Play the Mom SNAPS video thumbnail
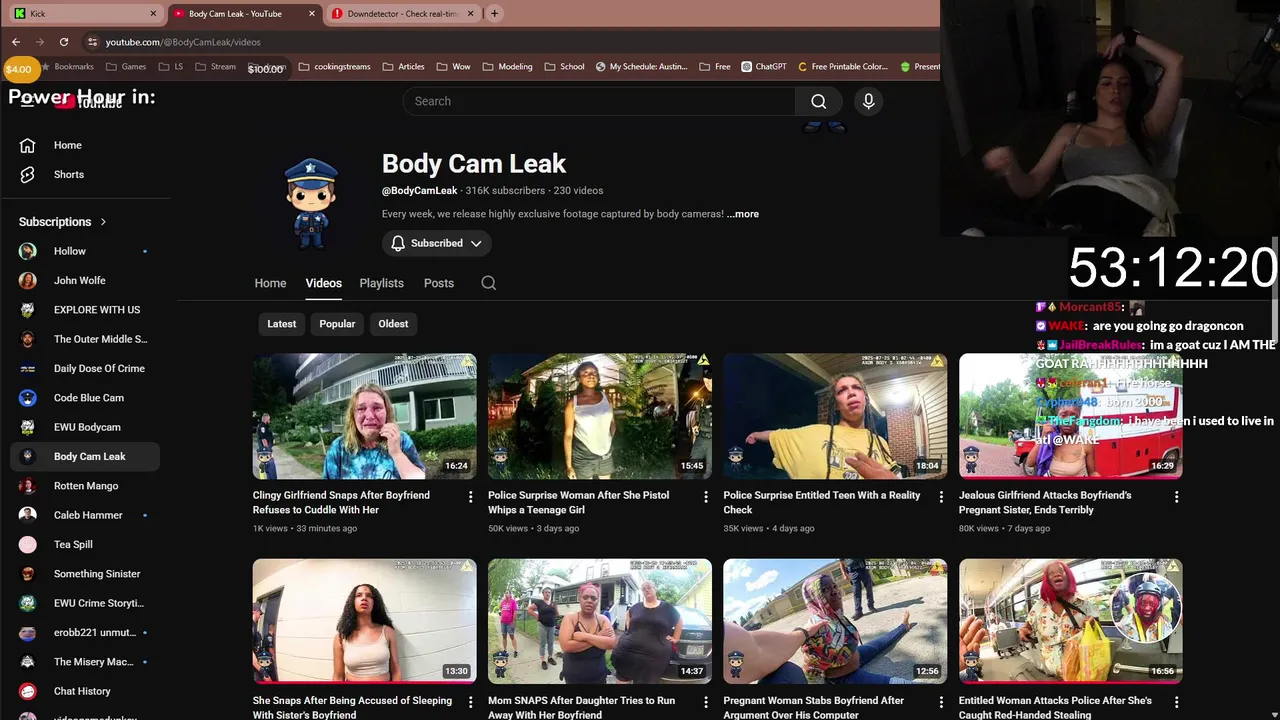This screenshot has height=720, width=1280. pyautogui.click(x=600, y=622)
